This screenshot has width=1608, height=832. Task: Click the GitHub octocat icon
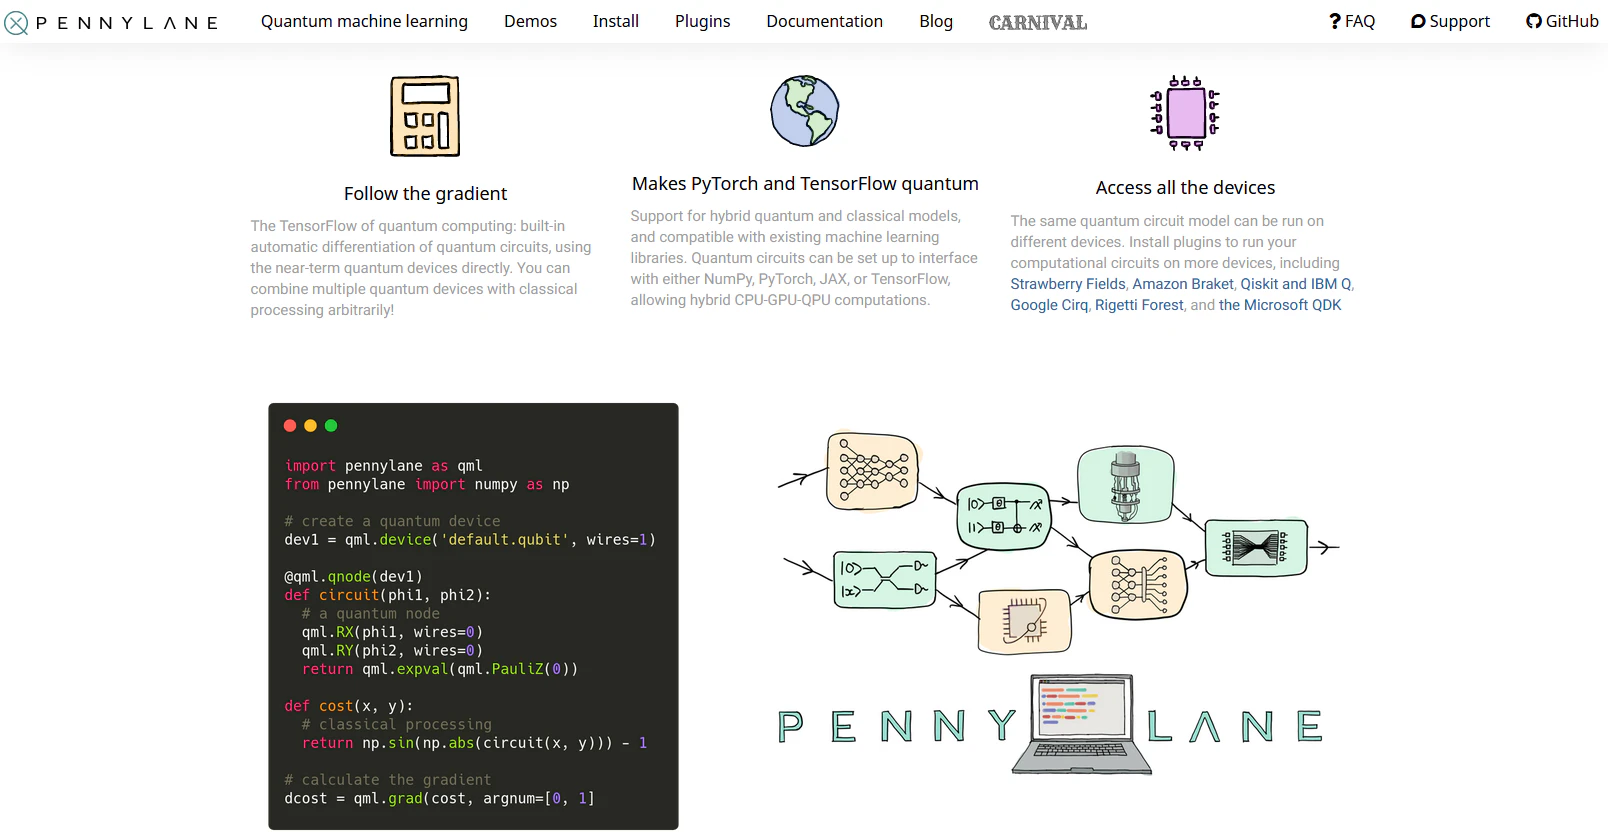[1533, 21]
